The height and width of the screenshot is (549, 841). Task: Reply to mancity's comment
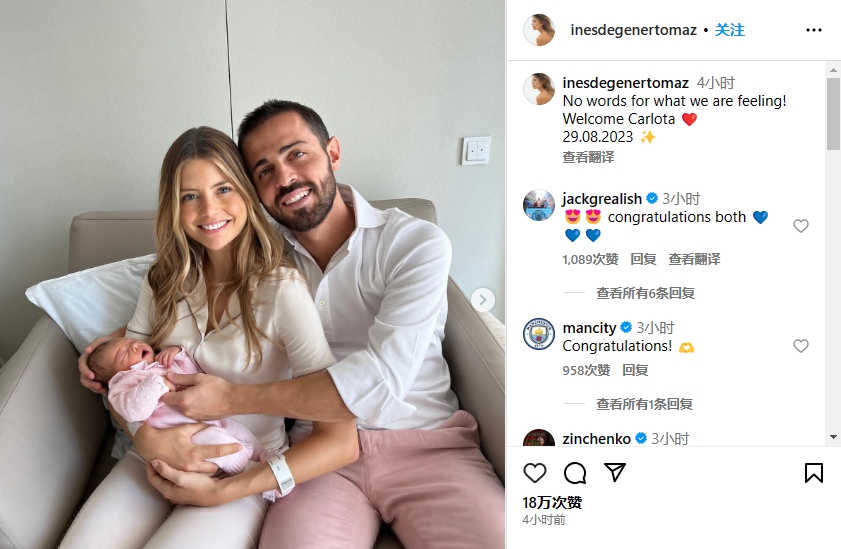(x=635, y=370)
